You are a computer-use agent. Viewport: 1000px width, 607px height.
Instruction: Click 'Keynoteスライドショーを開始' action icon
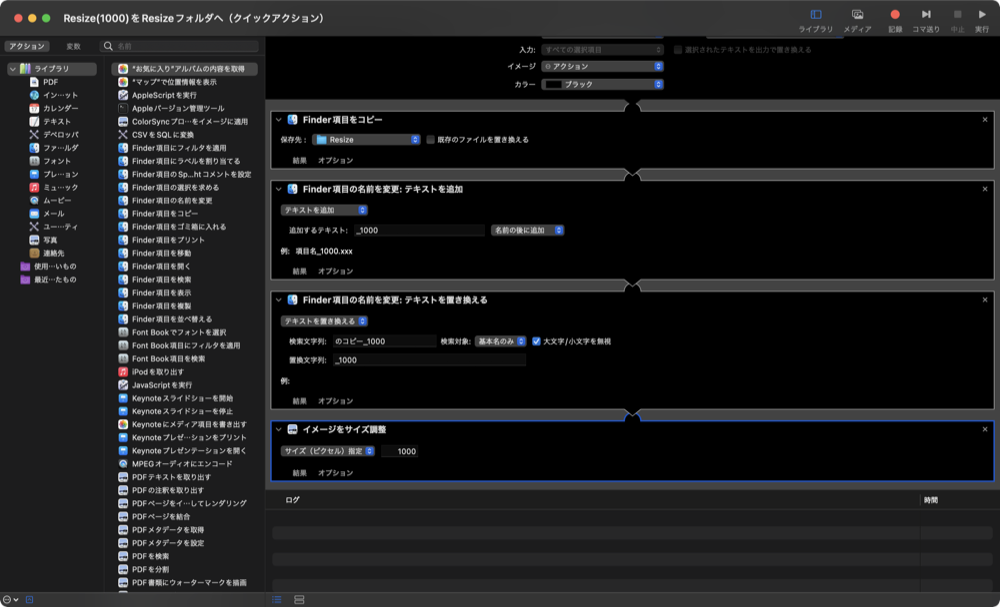pyautogui.click(x=123, y=398)
